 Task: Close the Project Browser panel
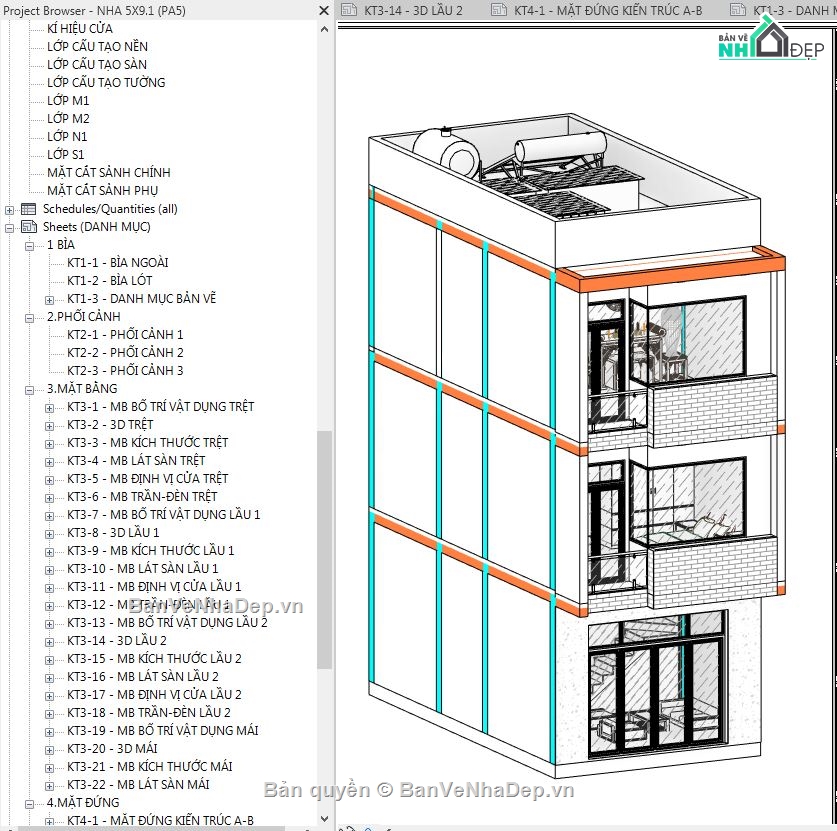[322, 10]
